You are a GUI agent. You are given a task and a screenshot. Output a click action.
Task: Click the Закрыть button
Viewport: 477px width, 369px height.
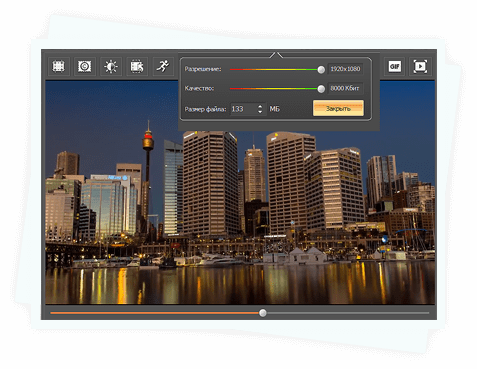[x=338, y=108]
